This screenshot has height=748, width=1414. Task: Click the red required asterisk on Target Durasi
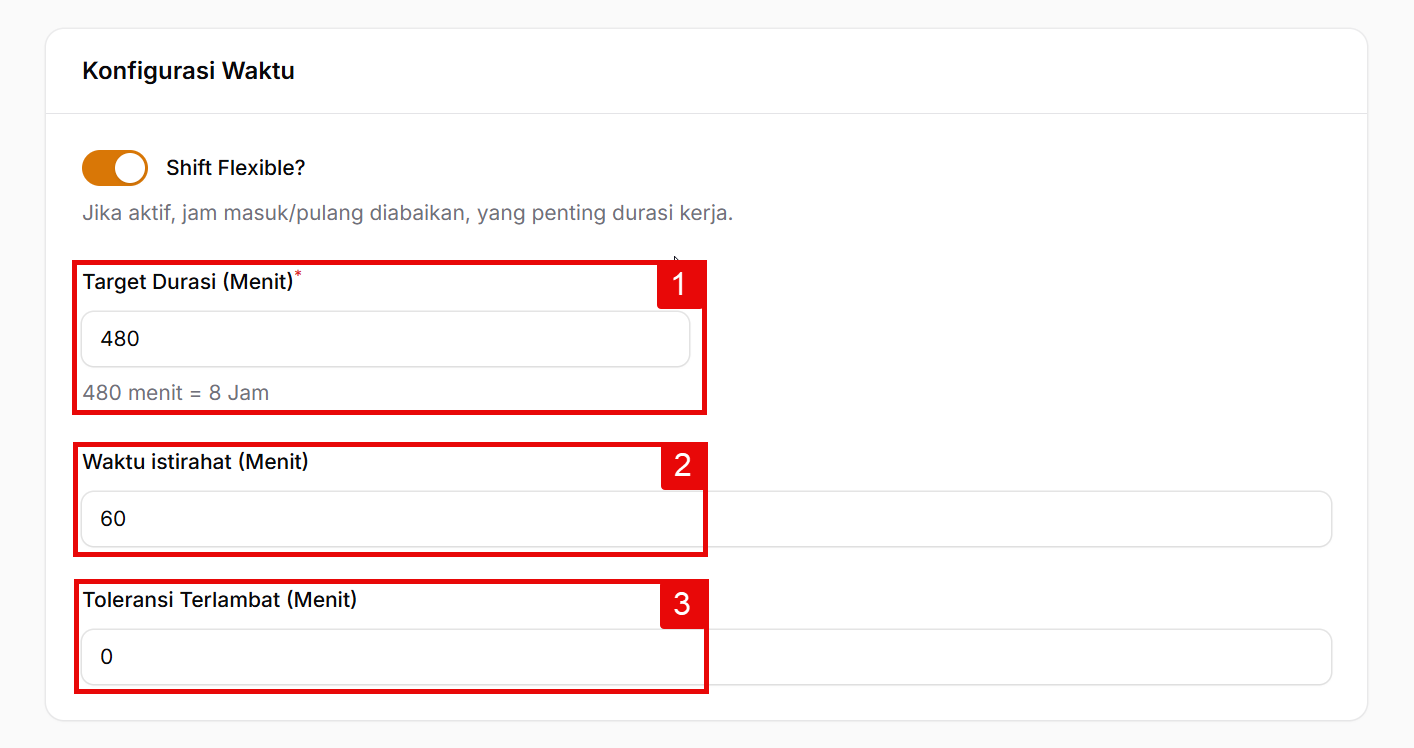(x=298, y=275)
